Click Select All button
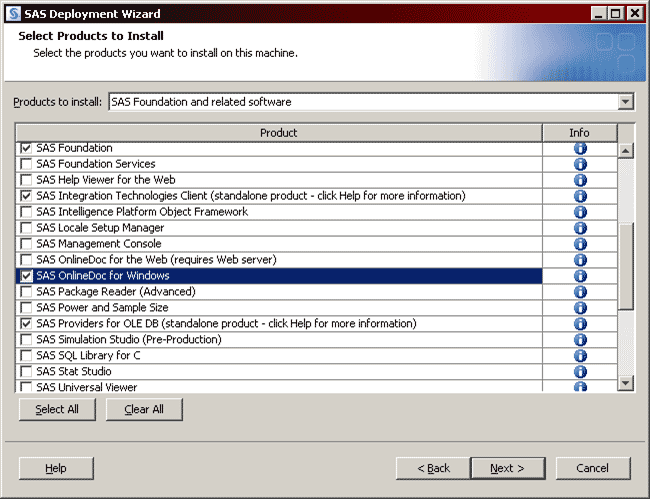Screen dimensions: 650x499 point(57,409)
